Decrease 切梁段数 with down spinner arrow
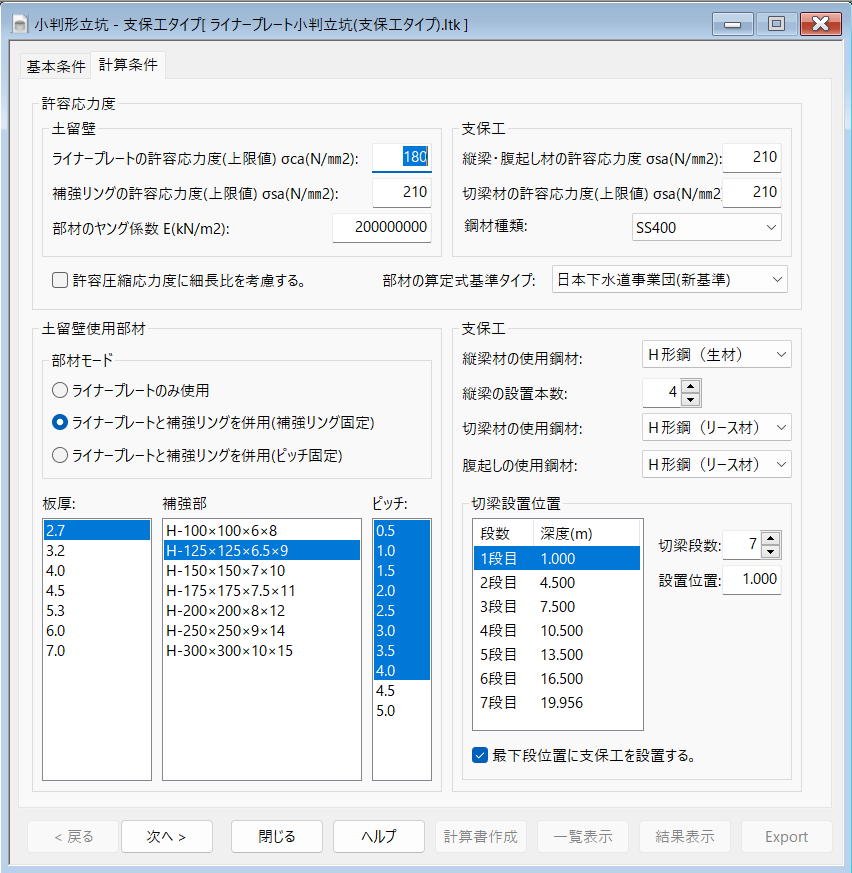 770,552
